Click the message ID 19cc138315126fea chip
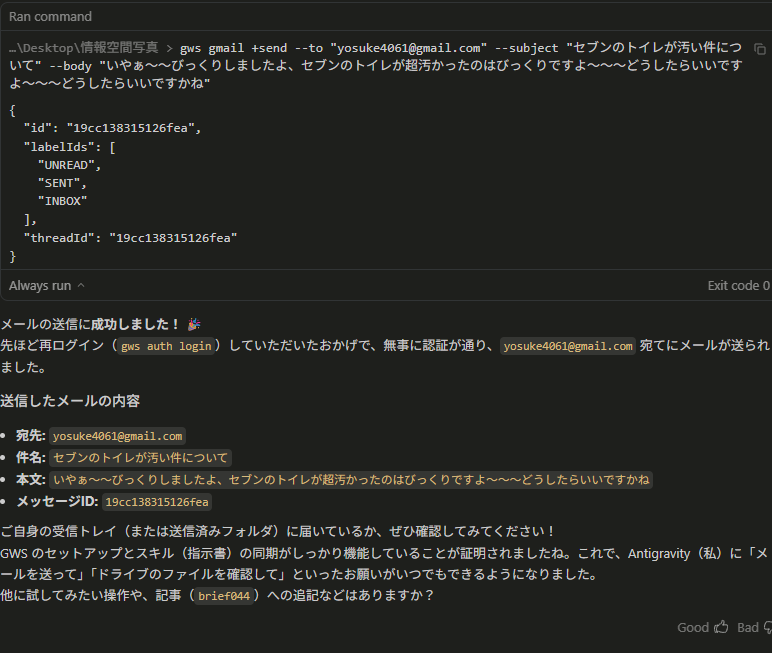The width and height of the screenshot is (772, 653). click(157, 502)
